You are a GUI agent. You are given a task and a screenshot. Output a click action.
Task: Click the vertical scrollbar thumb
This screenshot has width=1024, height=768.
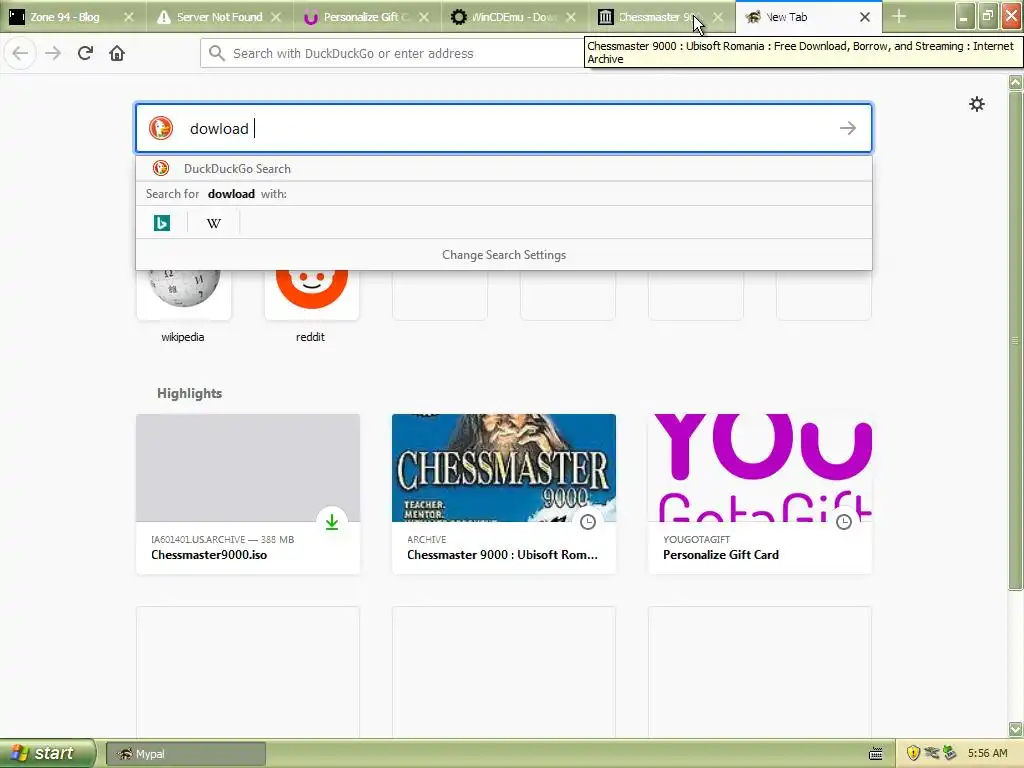pos(1016,340)
